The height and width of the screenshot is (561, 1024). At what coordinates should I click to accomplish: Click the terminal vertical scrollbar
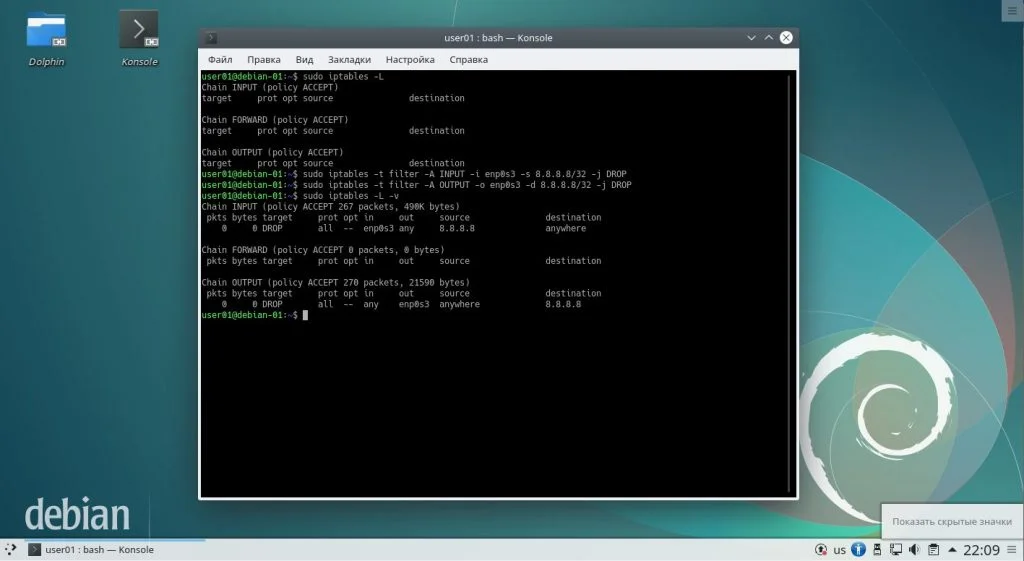coord(790,283)
